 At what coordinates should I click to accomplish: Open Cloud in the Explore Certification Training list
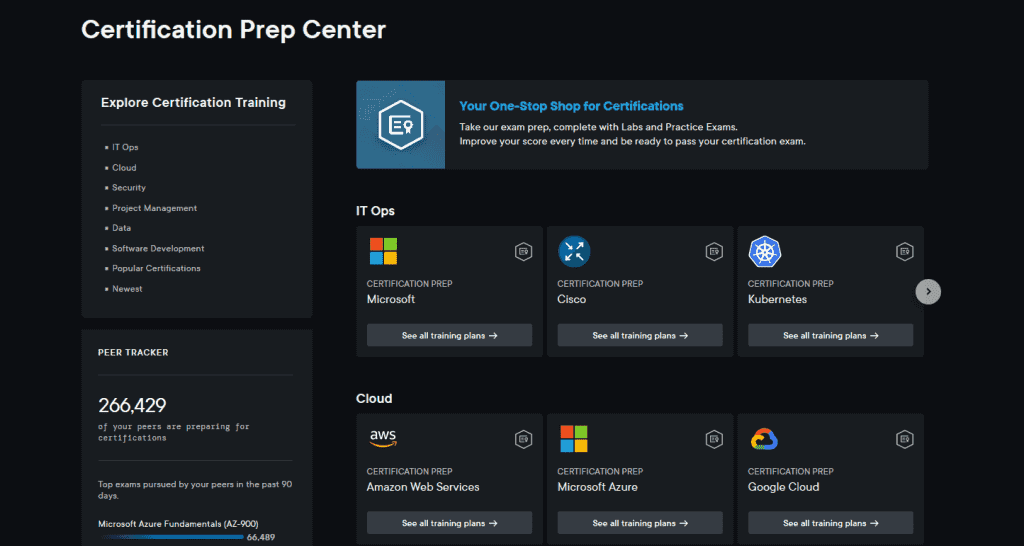pyautogui.click(x=124, y=168)
